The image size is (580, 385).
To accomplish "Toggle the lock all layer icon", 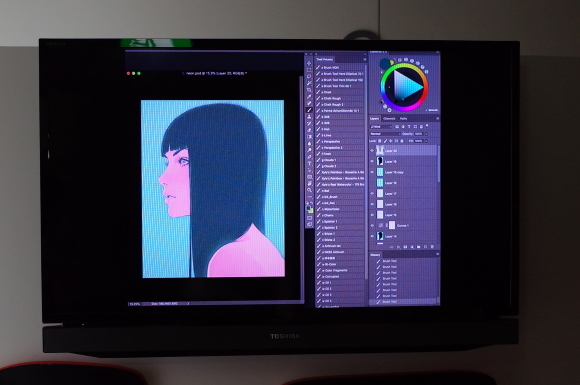I will click(402, 141).
